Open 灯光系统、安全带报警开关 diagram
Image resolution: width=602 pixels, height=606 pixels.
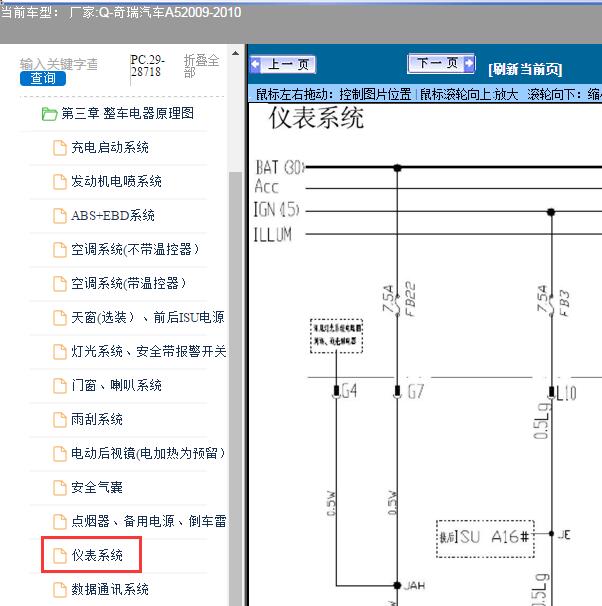click(x=148, y=352)
